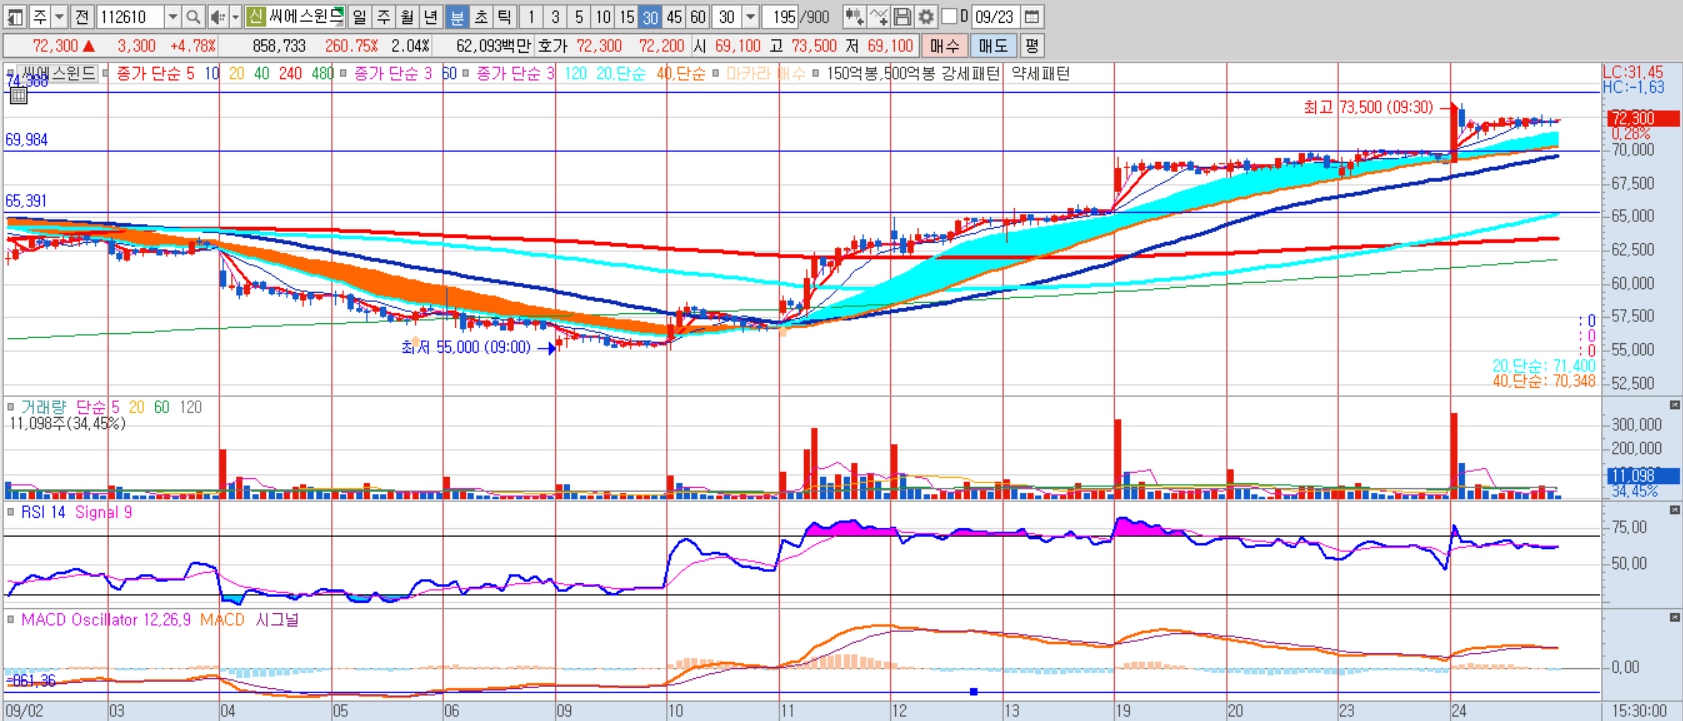Switch to weekly 주 chart period
Screen dimensions: 1683x721
click(383, 17)
